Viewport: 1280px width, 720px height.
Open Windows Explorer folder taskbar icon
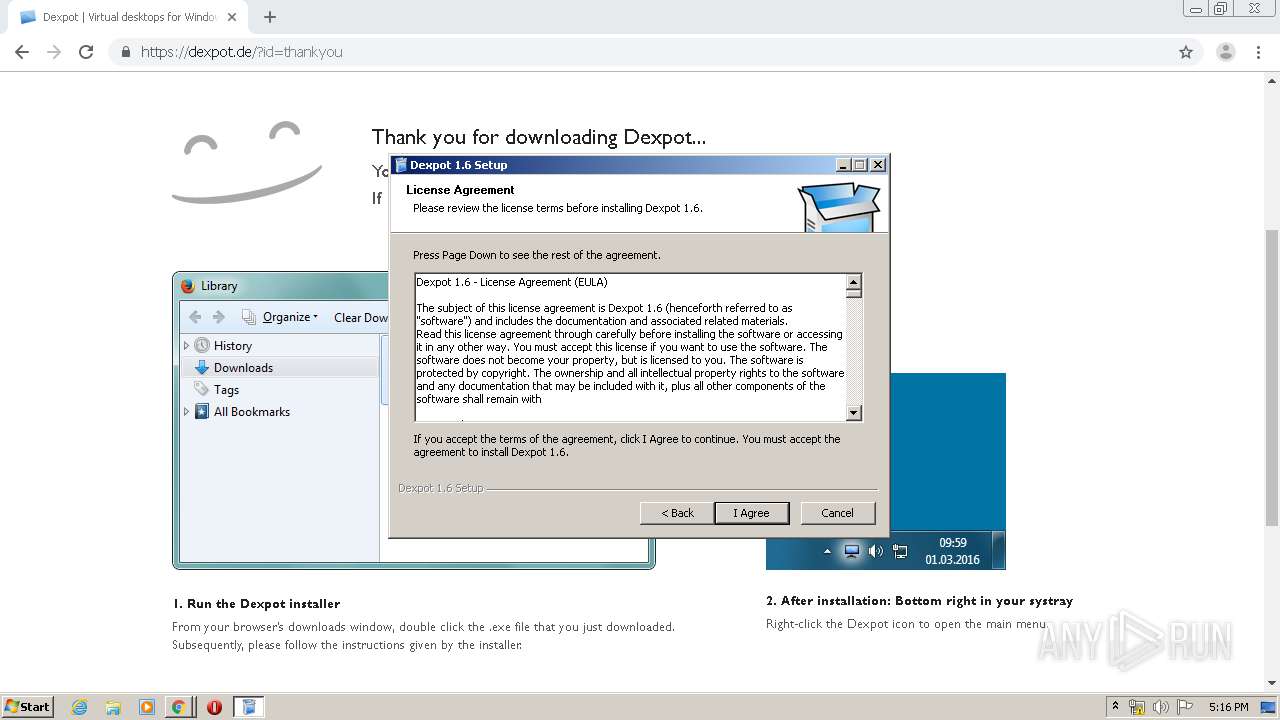pos(113,707)
